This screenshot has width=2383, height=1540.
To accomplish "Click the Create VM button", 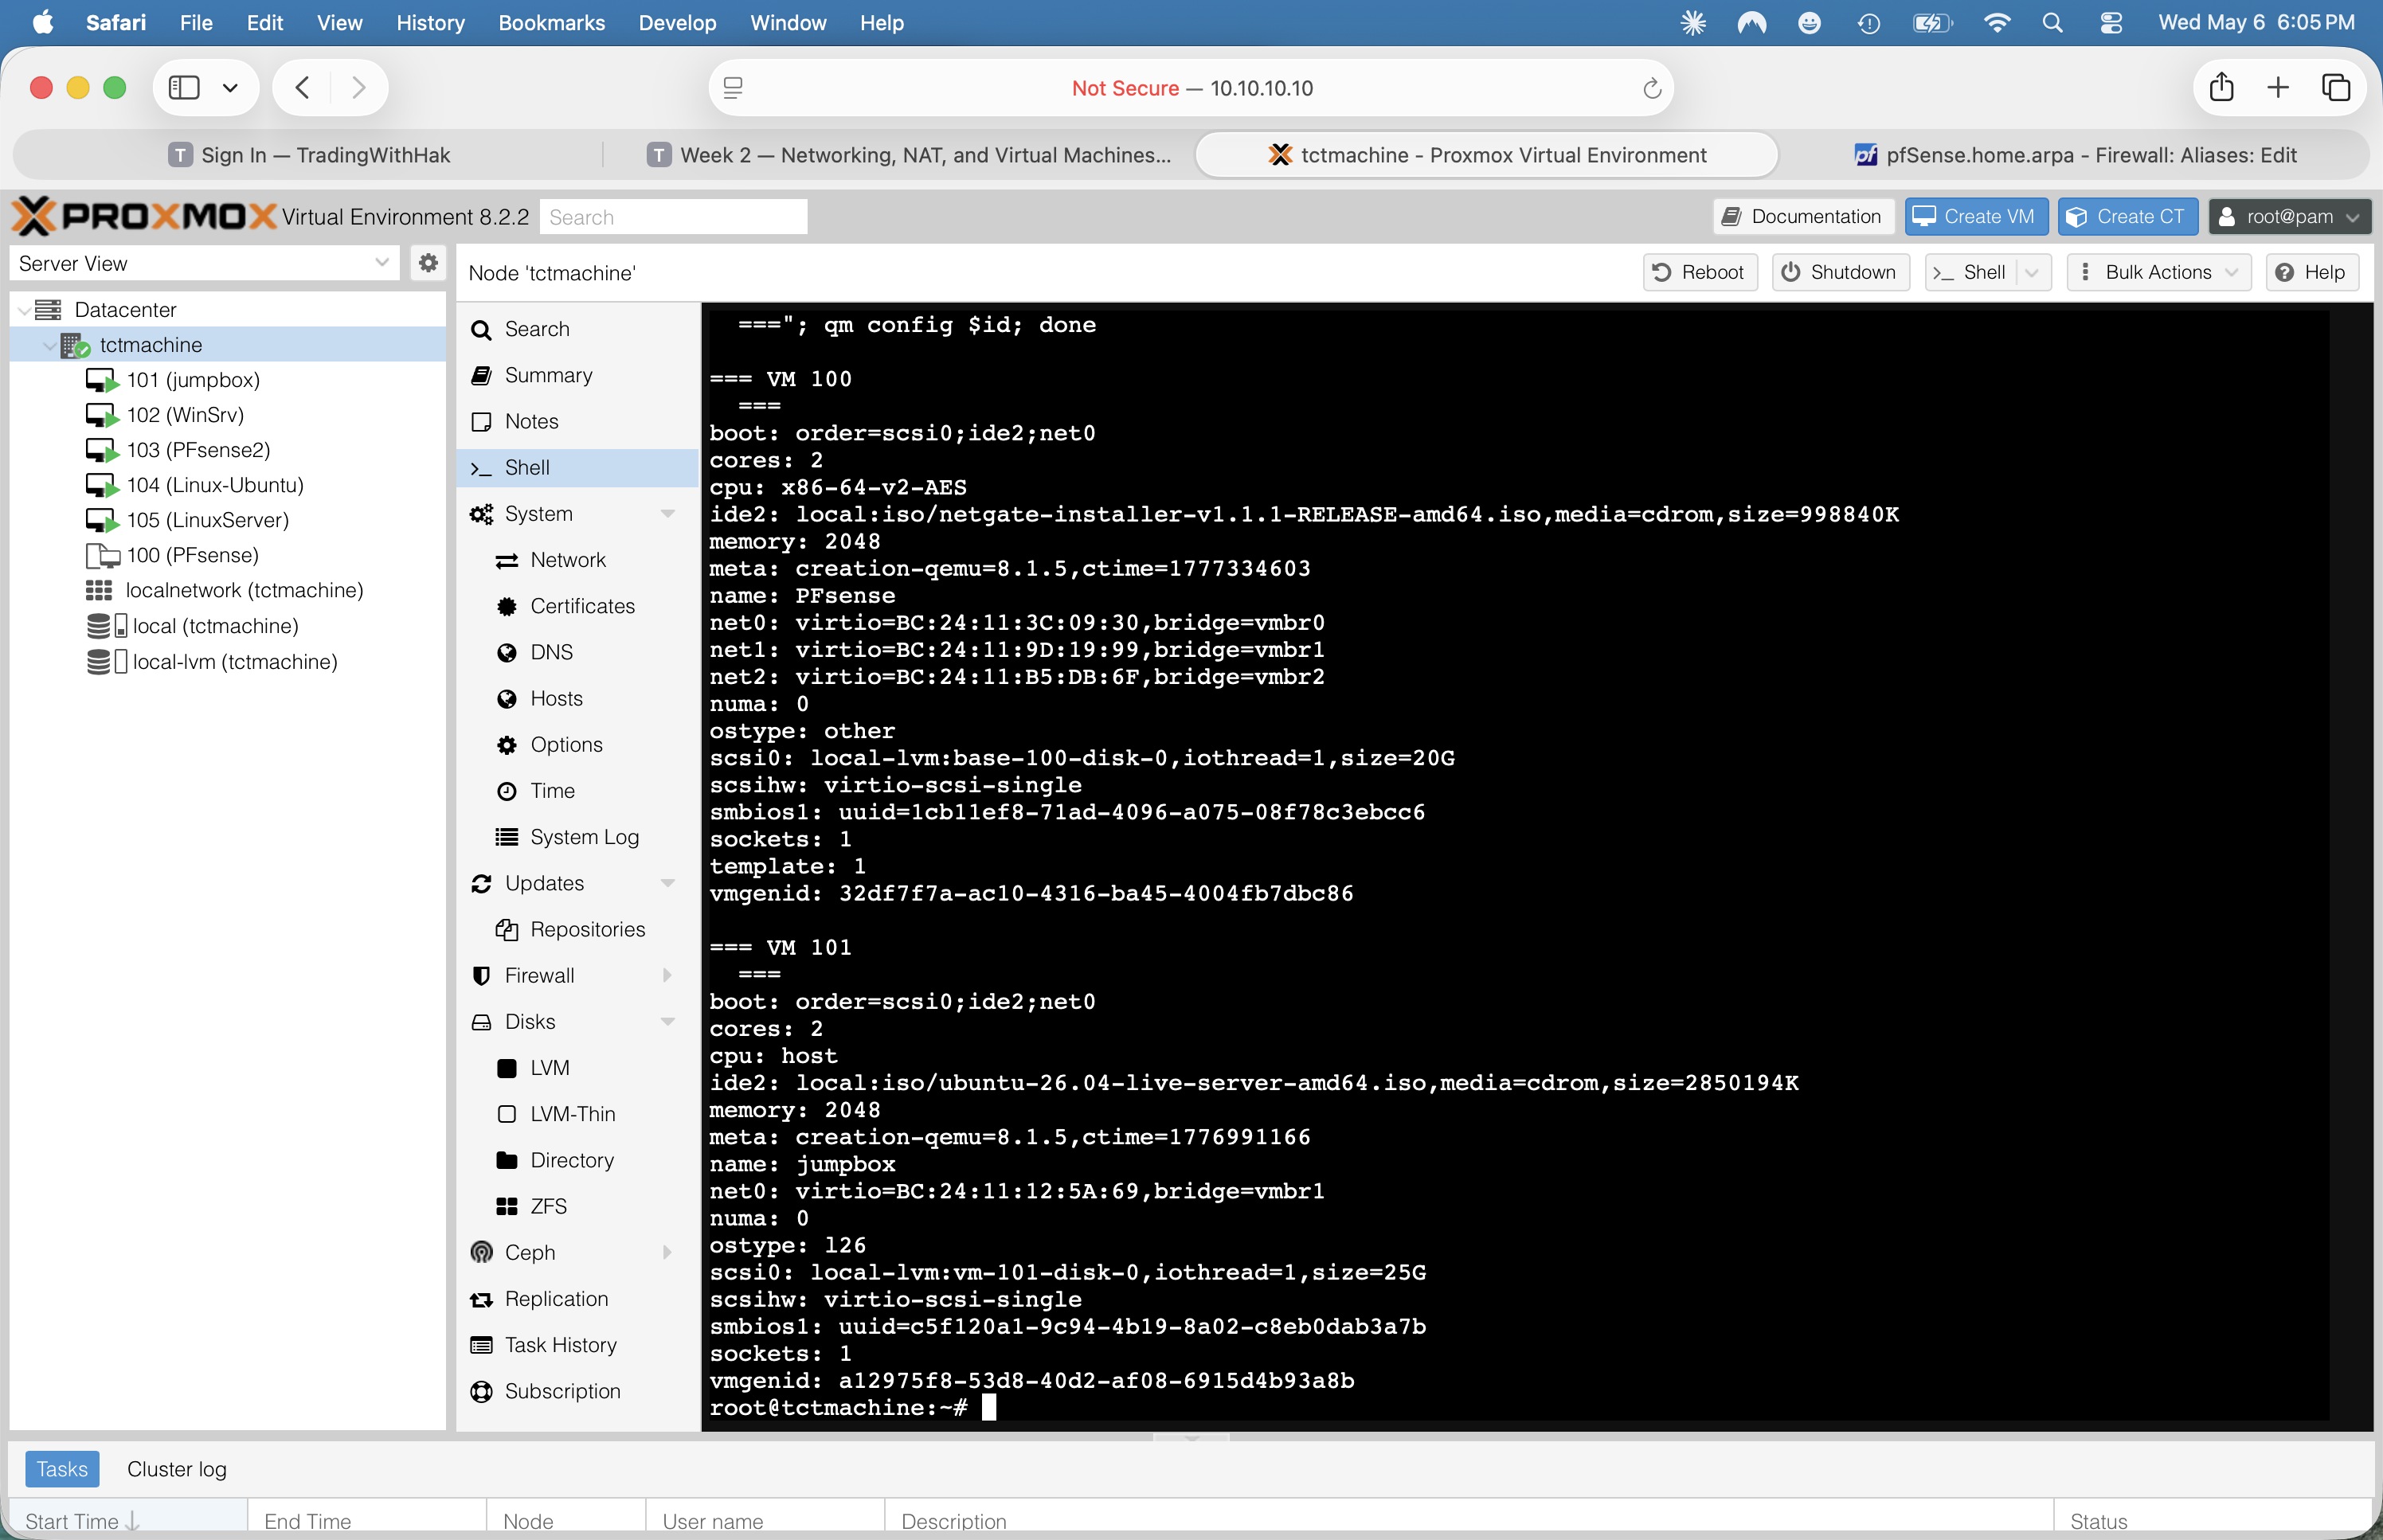I will (1975, 216).
